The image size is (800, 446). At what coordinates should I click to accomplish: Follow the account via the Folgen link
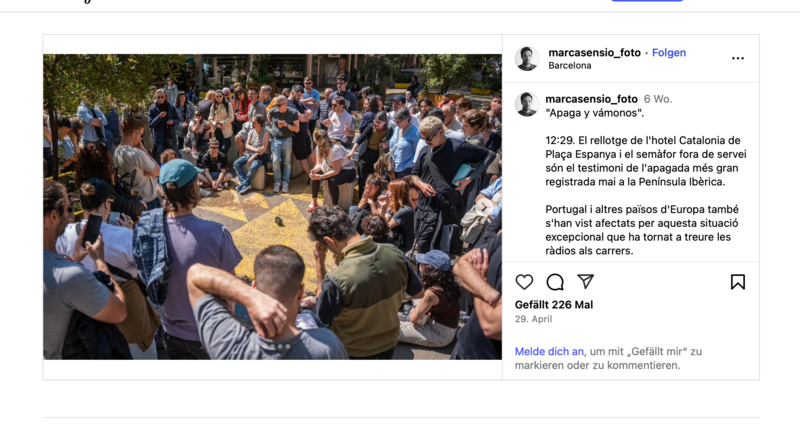pyautogui.click(x=669, y=53)
